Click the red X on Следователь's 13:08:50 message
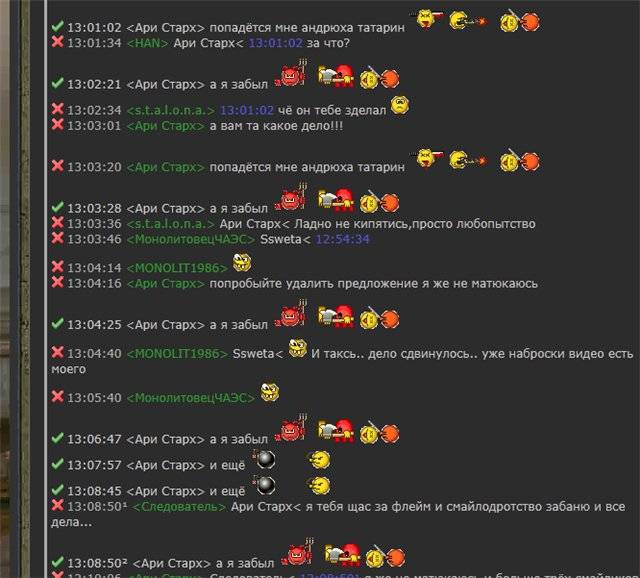 point(58,505)
